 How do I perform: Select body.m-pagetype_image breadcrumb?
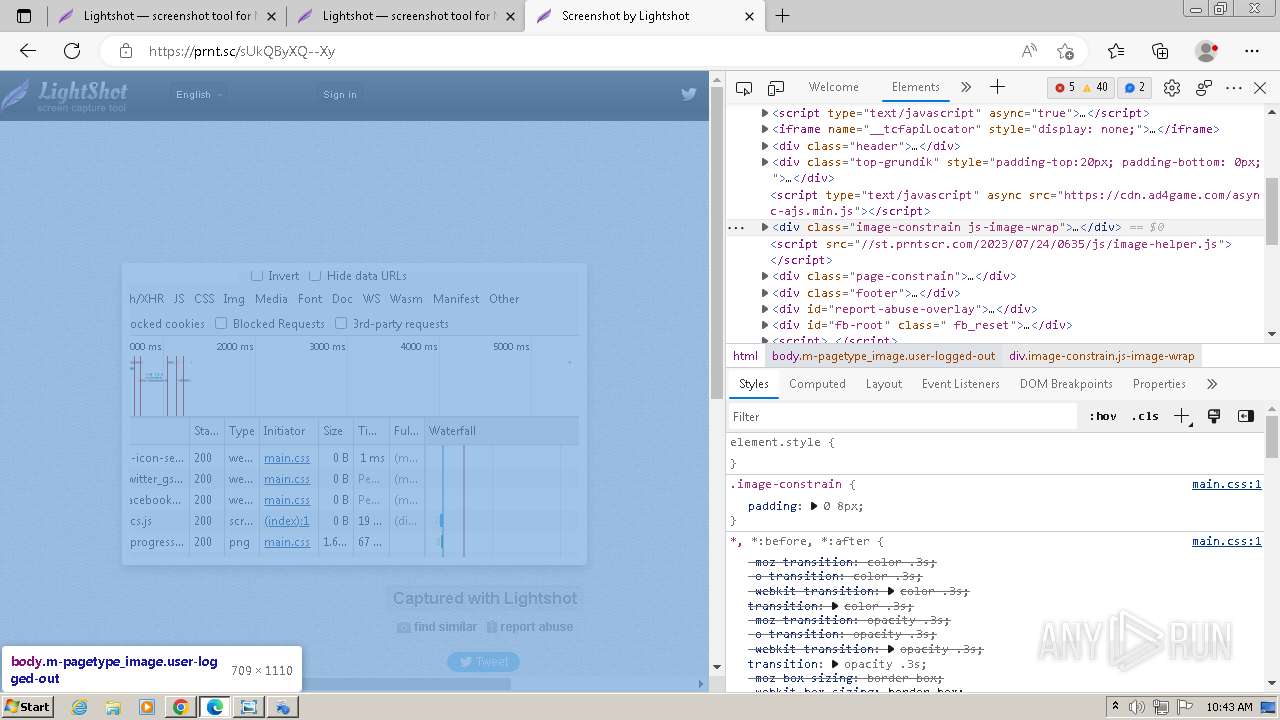tap(883, 356)
